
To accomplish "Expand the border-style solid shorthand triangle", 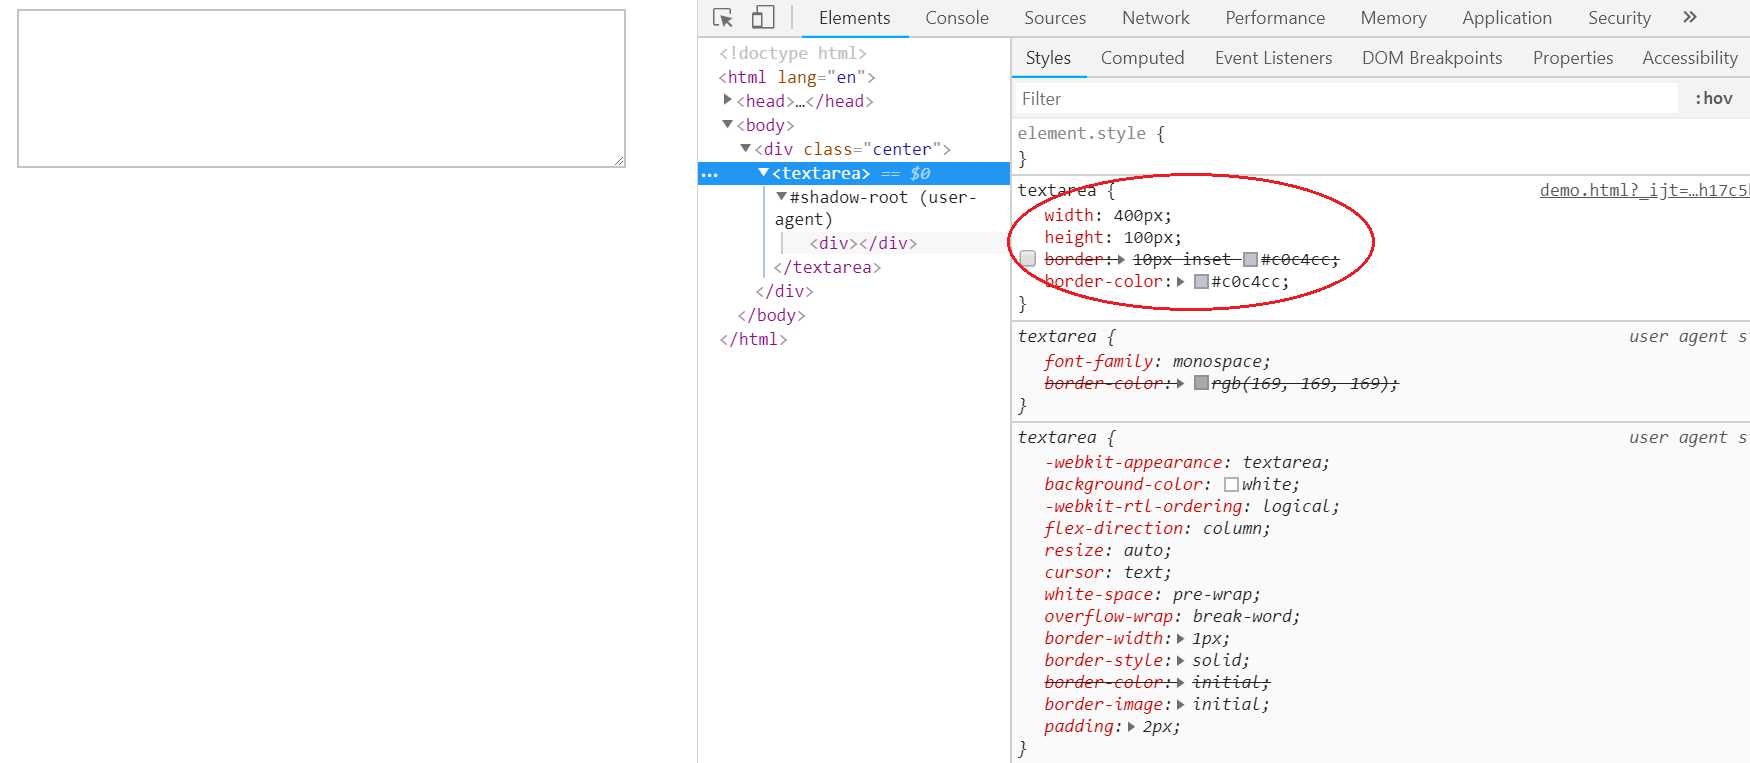I will [1181, 660].
